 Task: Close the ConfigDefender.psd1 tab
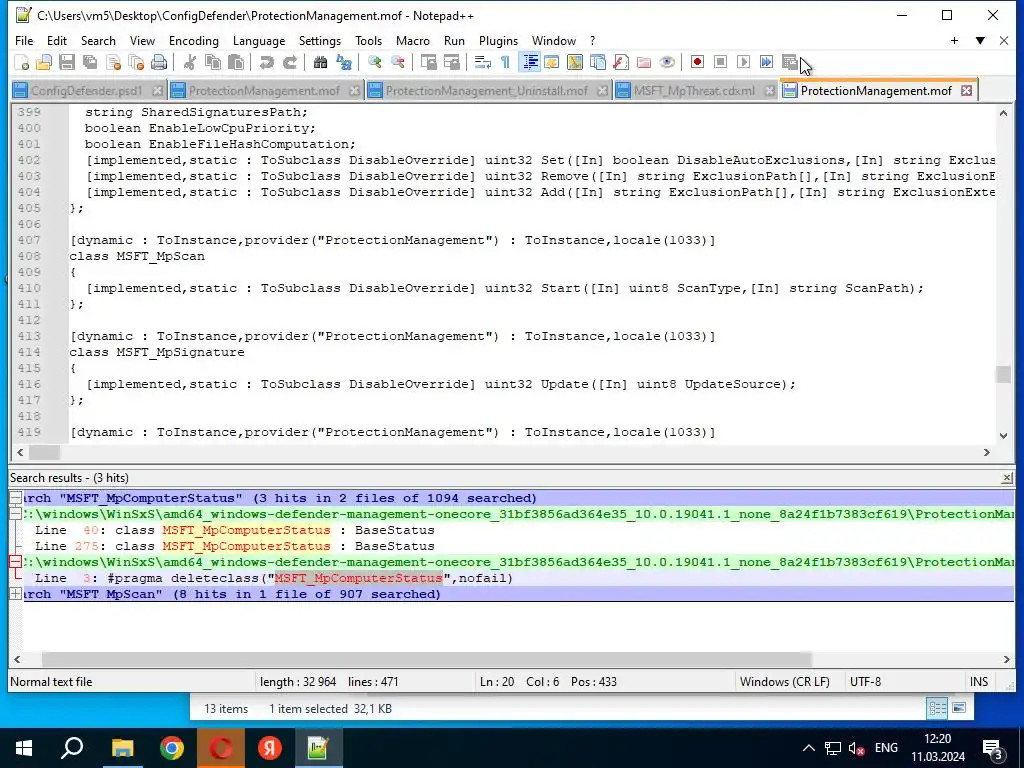tap(157, 91)
